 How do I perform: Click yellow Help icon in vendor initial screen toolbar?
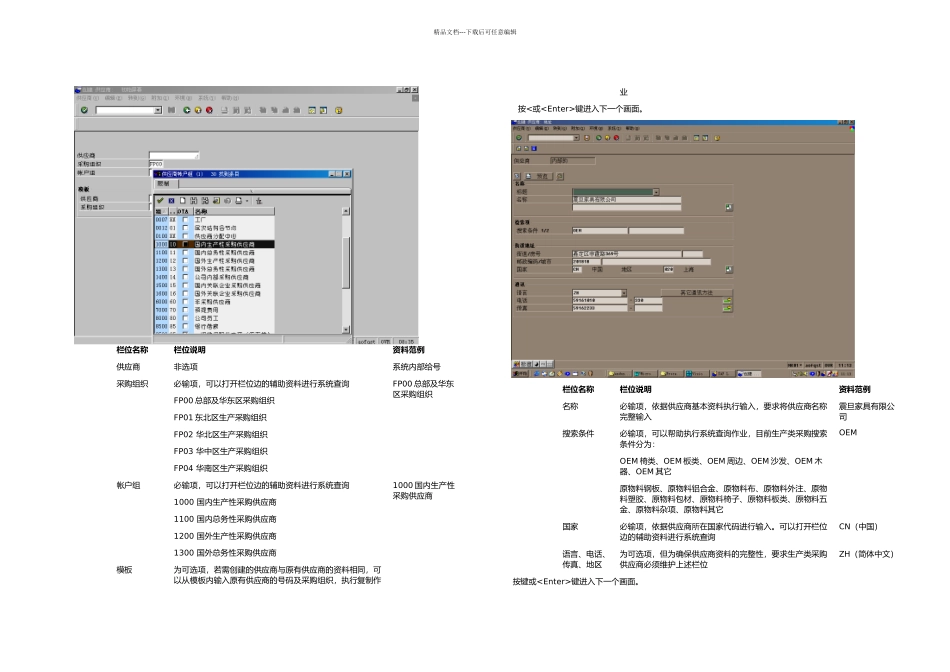(339, 110)
